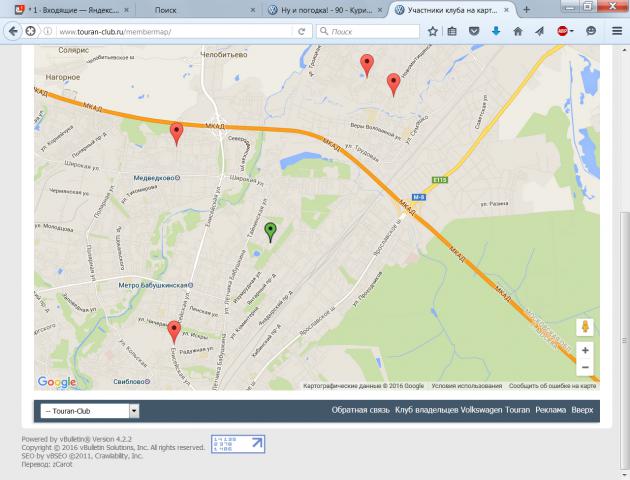Click the page vertical scrollbar thumb
Screen dimensions: 630x480
pos(624,341)
